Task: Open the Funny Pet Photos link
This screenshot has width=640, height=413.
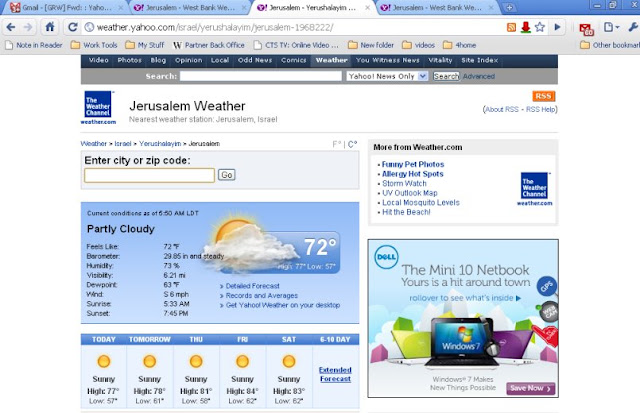Action: [413, 164]
